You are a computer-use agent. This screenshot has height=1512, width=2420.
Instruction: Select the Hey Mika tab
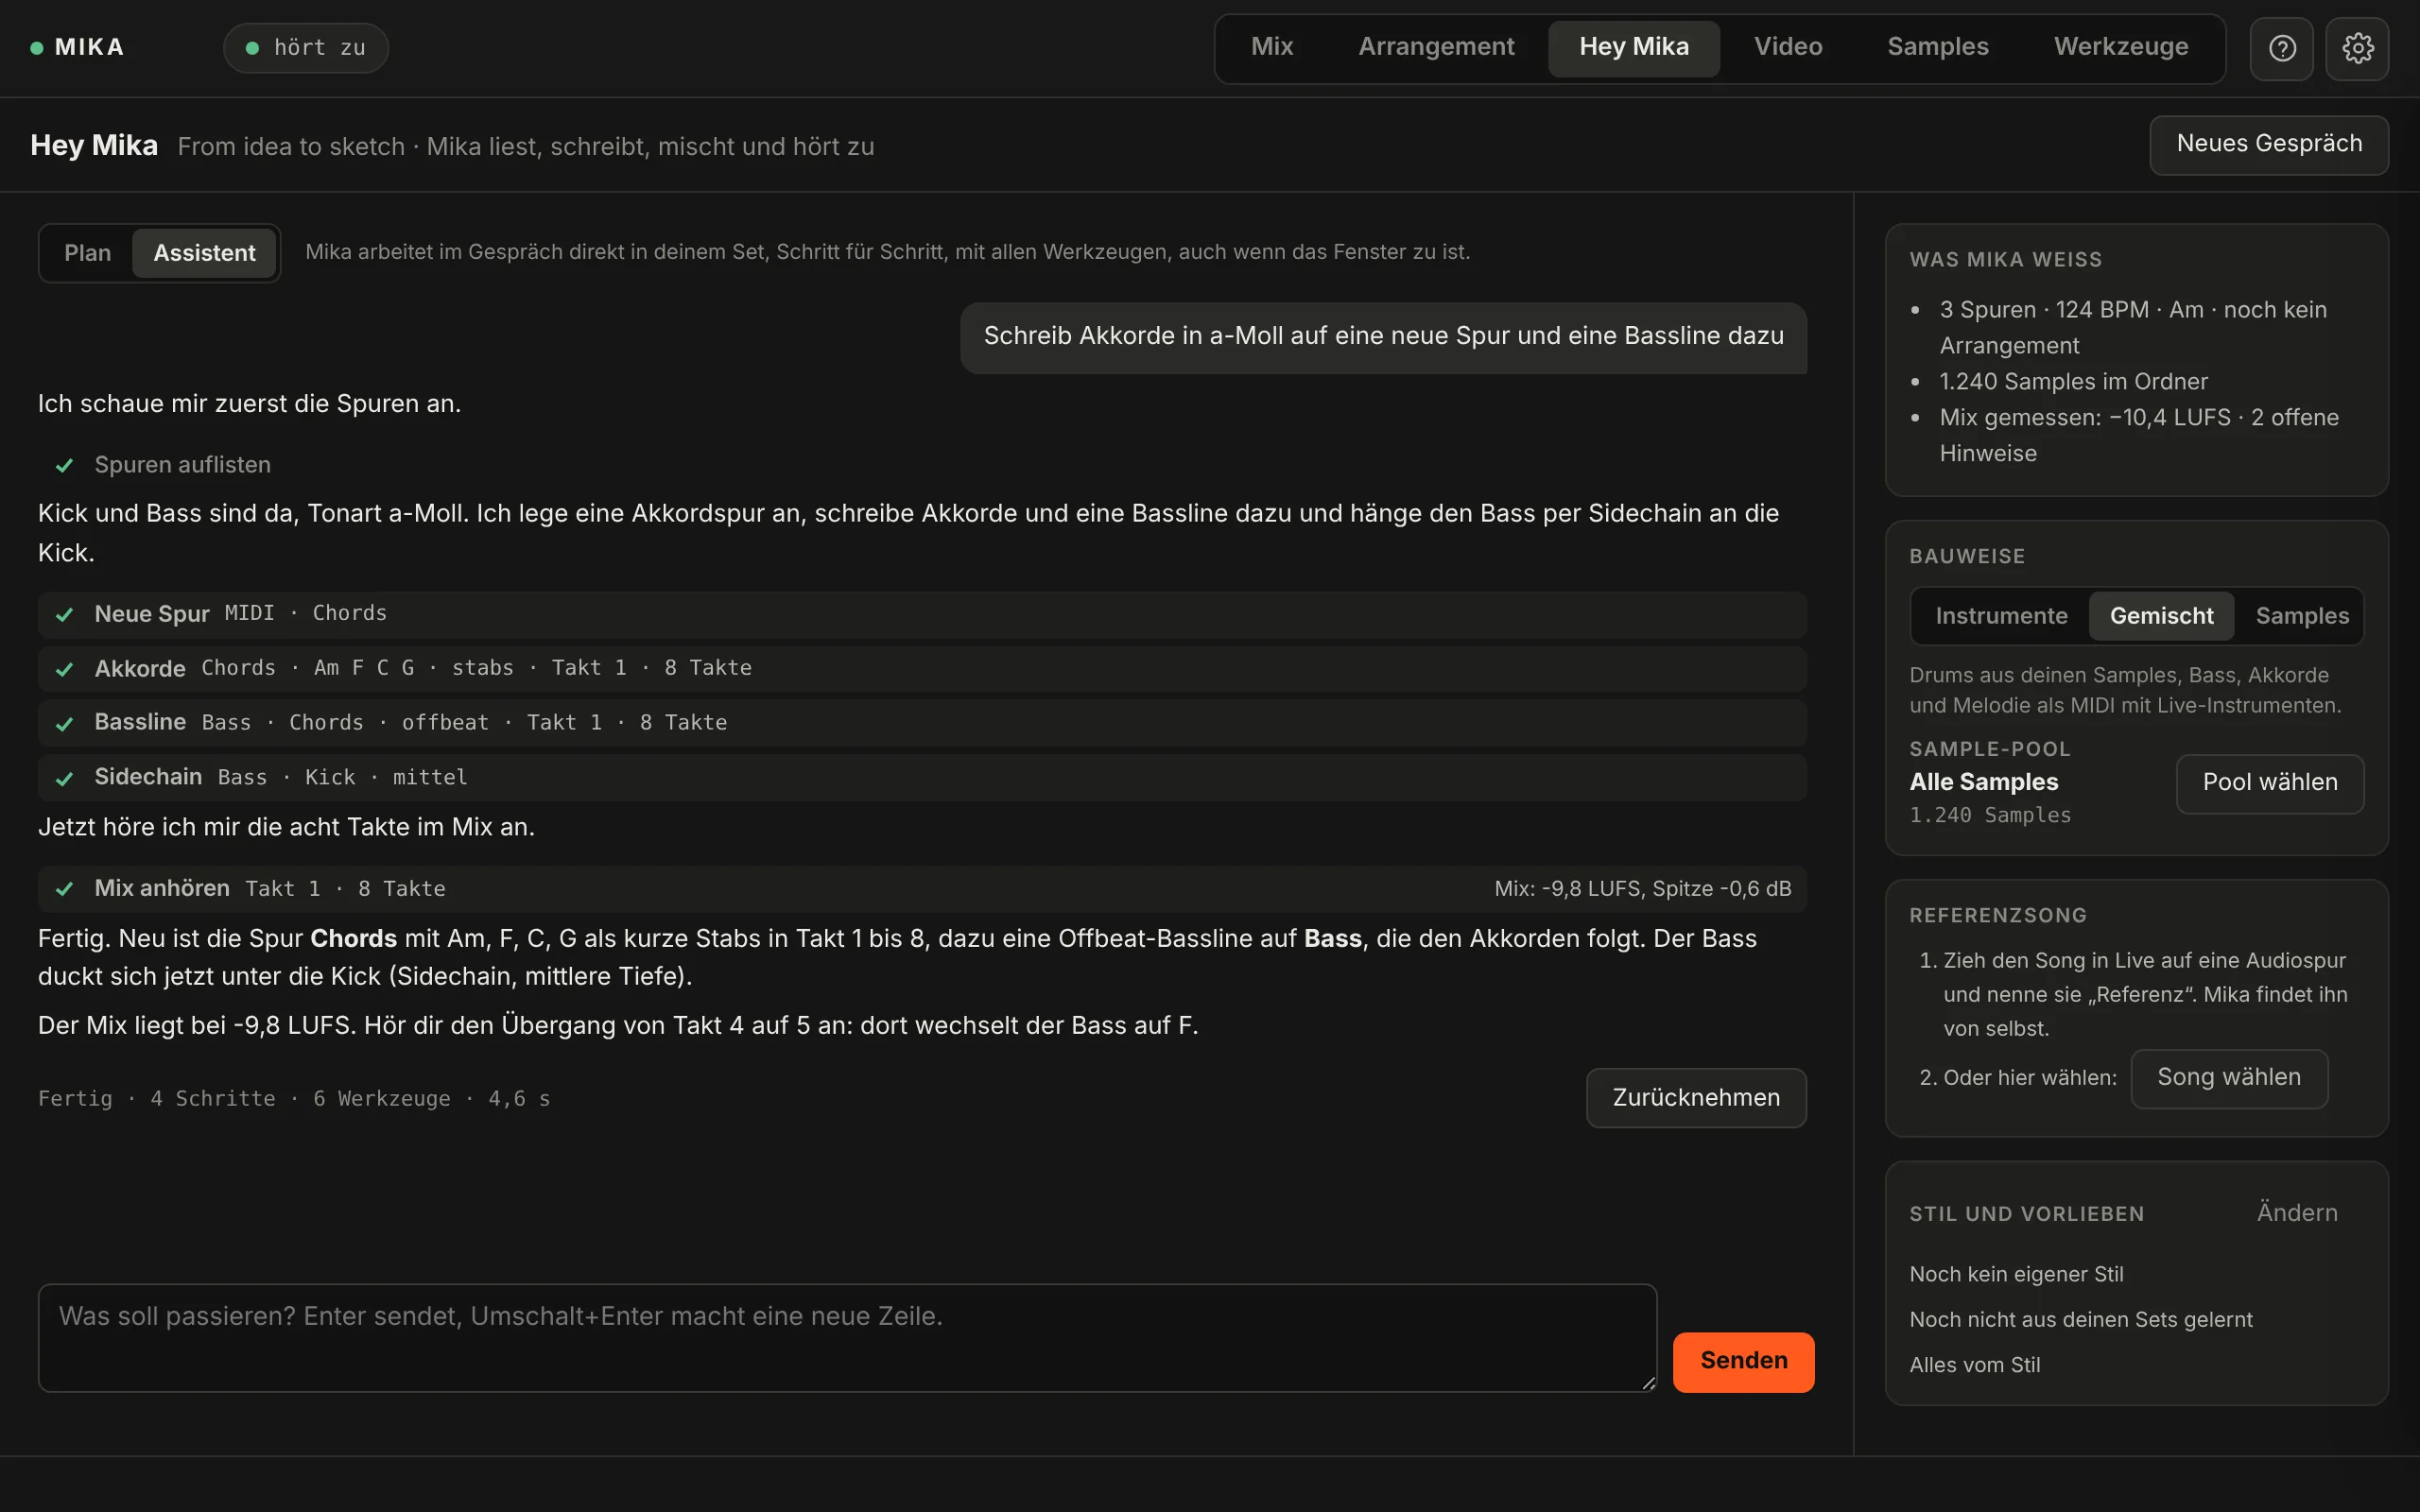pyautogui.click(x=1634, y=47)
